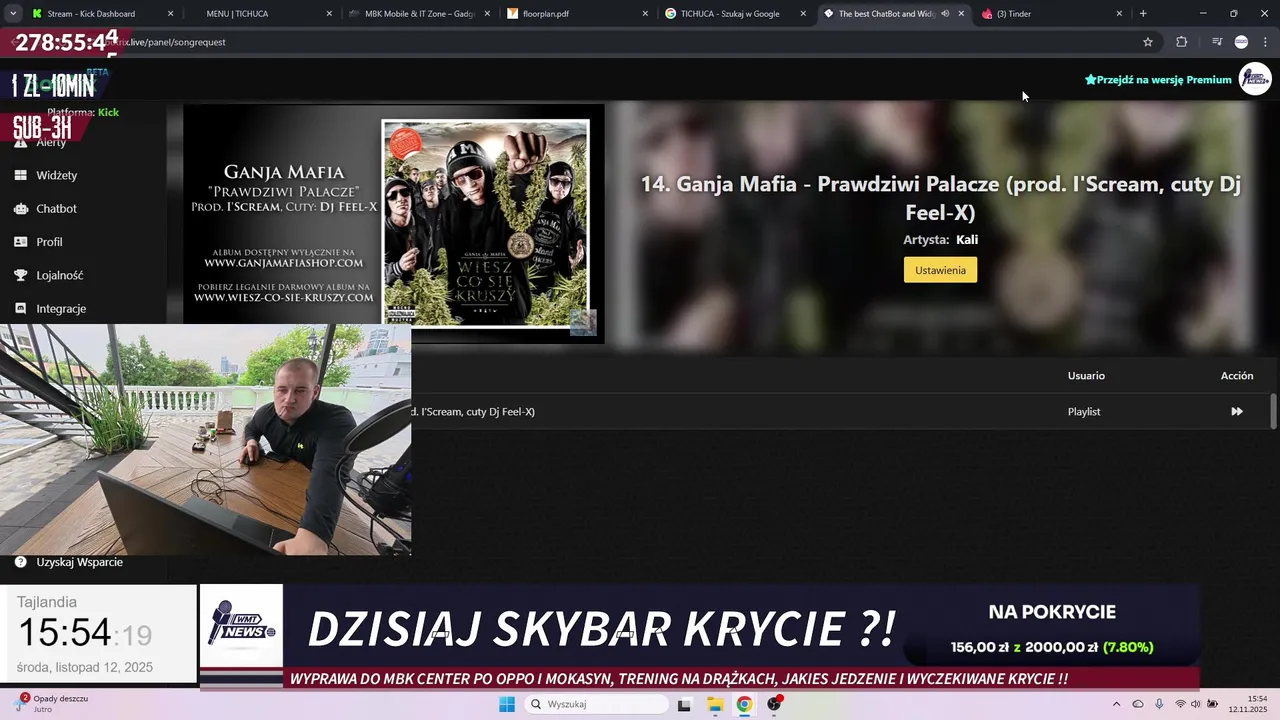Click the Chrome taskbar icon

(x=744, y=704)
